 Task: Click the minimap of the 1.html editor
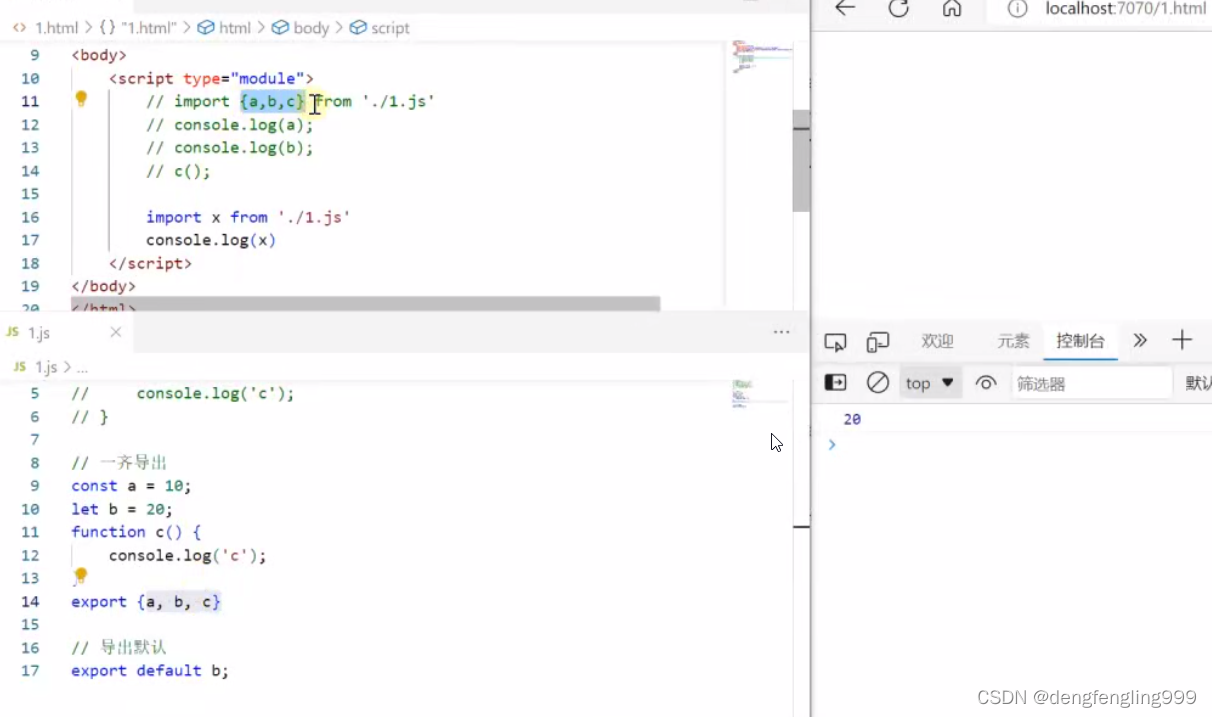click(760, 58)
